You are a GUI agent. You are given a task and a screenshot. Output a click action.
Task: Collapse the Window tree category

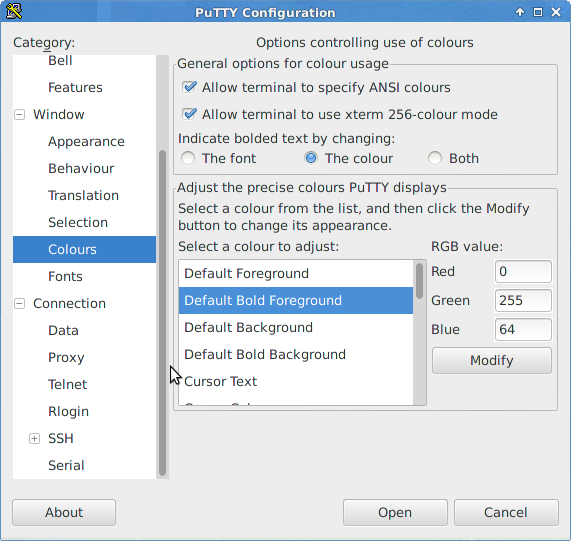coord(20,115)
